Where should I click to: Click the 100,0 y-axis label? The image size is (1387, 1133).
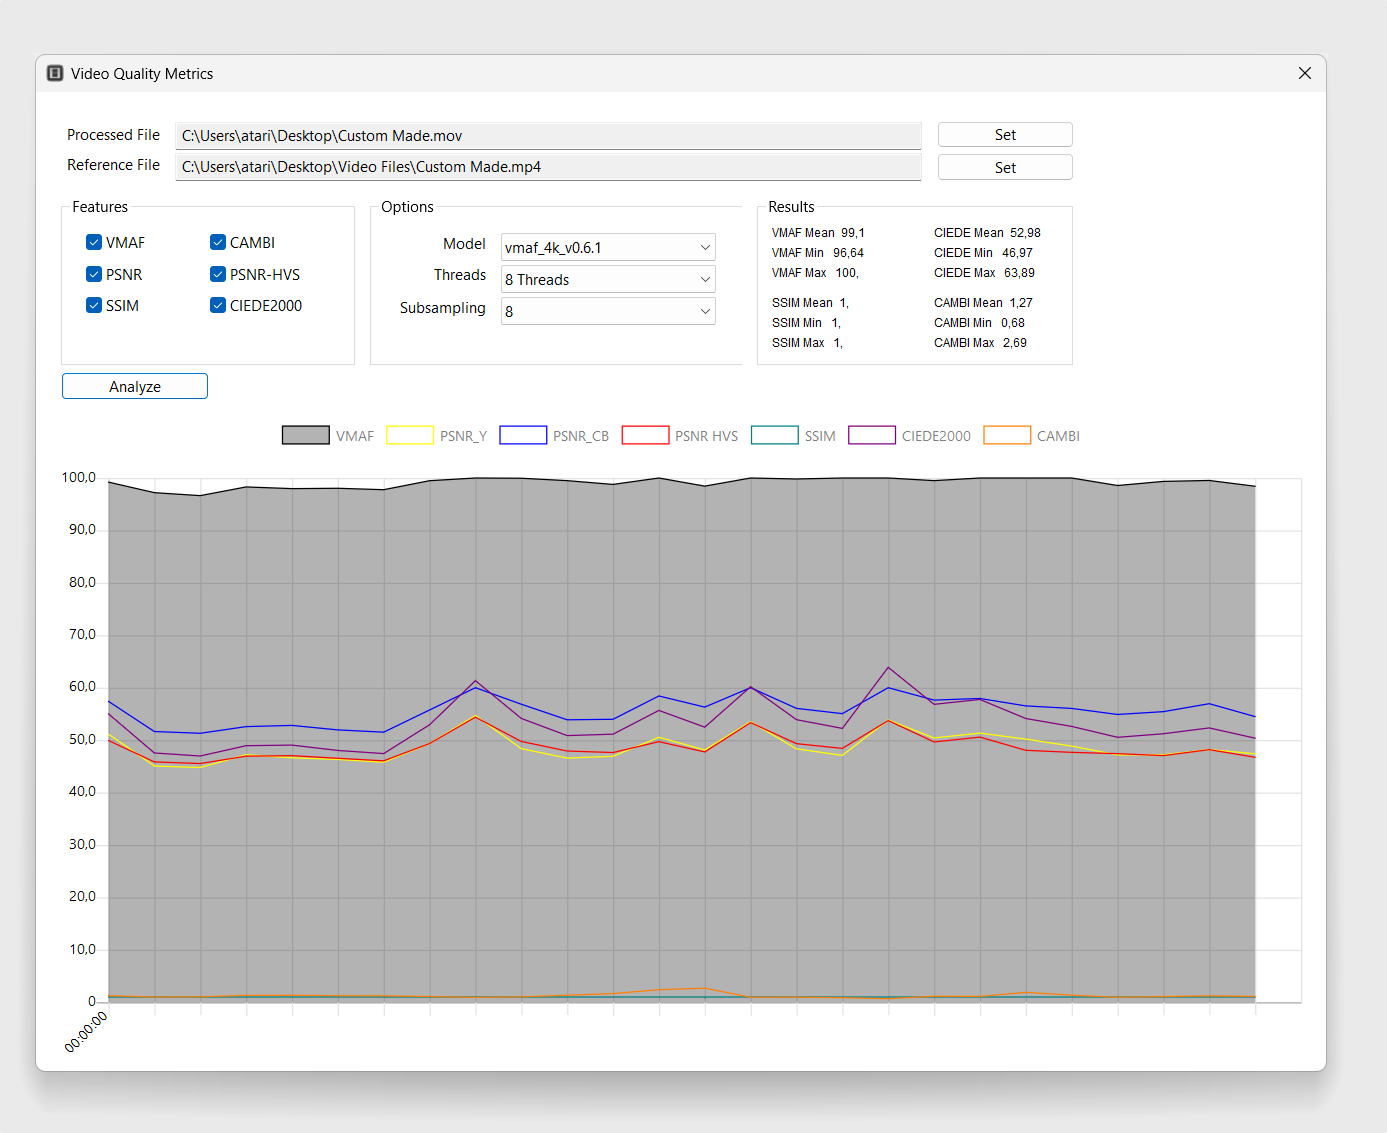[x=78, y=477]
